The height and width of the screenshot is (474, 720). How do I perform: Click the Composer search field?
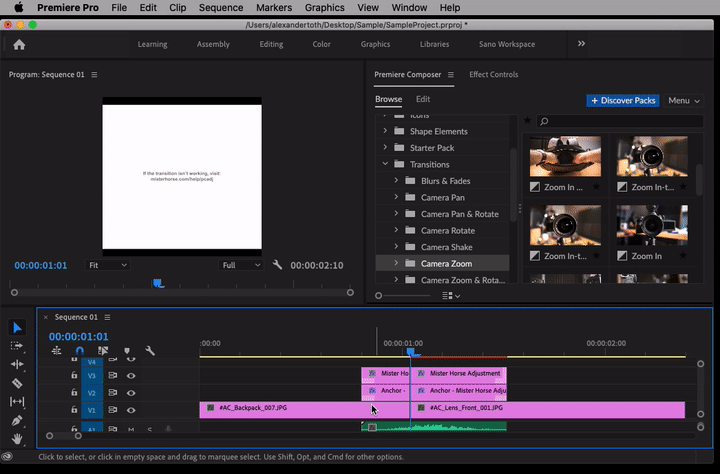tap(619, 121)
